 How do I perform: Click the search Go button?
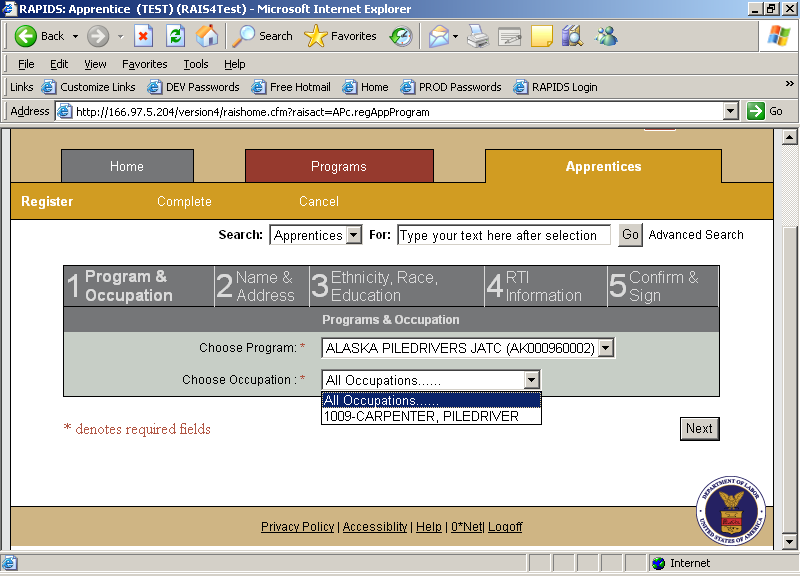click(x=630, y=235)
